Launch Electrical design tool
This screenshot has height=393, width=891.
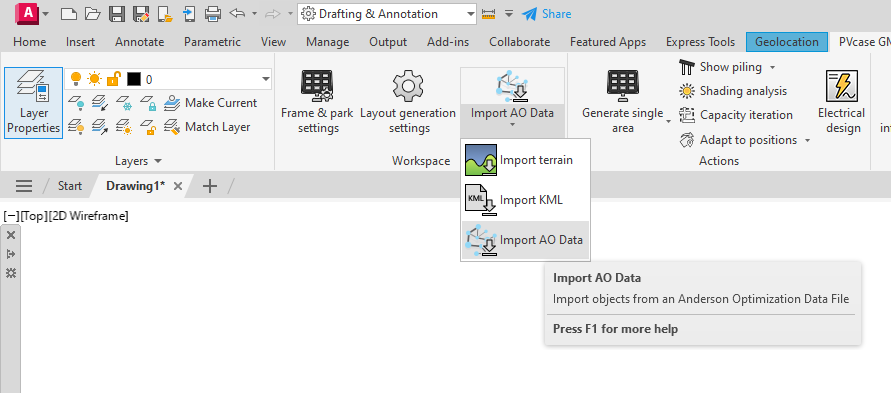tap(841, 102)
